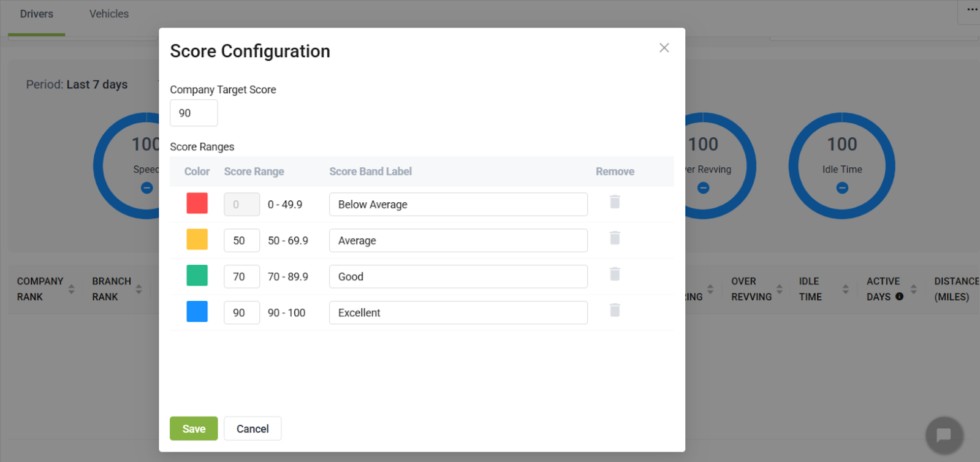Sort by Active Days column
Image resolution: width=980 pixels, height=462 pixels.
pyautogui.click(x=914, y=289)
